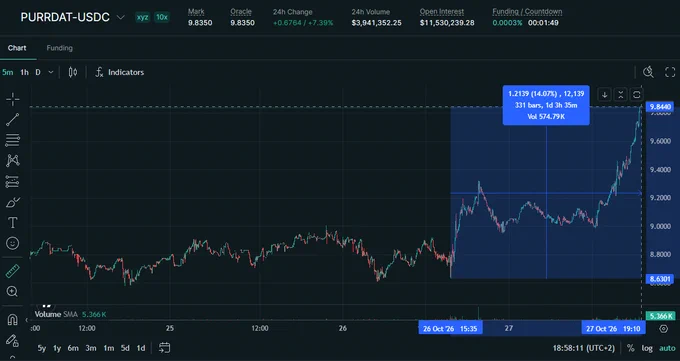Open the PURRDAT-USDC pair selector dropdown
The width and height of the screenshot is (680, 361).
[x=121, y=17]
